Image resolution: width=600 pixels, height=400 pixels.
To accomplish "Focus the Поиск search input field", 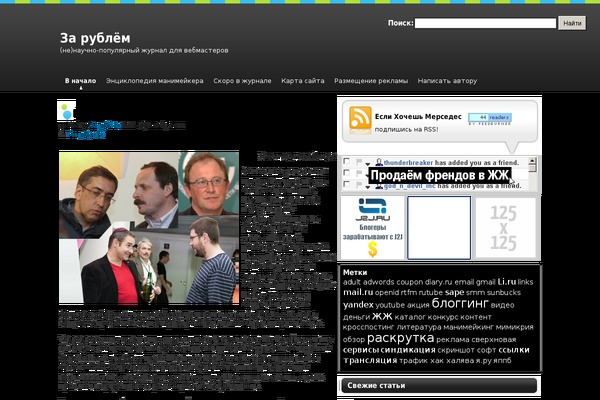I will [485, 23].
